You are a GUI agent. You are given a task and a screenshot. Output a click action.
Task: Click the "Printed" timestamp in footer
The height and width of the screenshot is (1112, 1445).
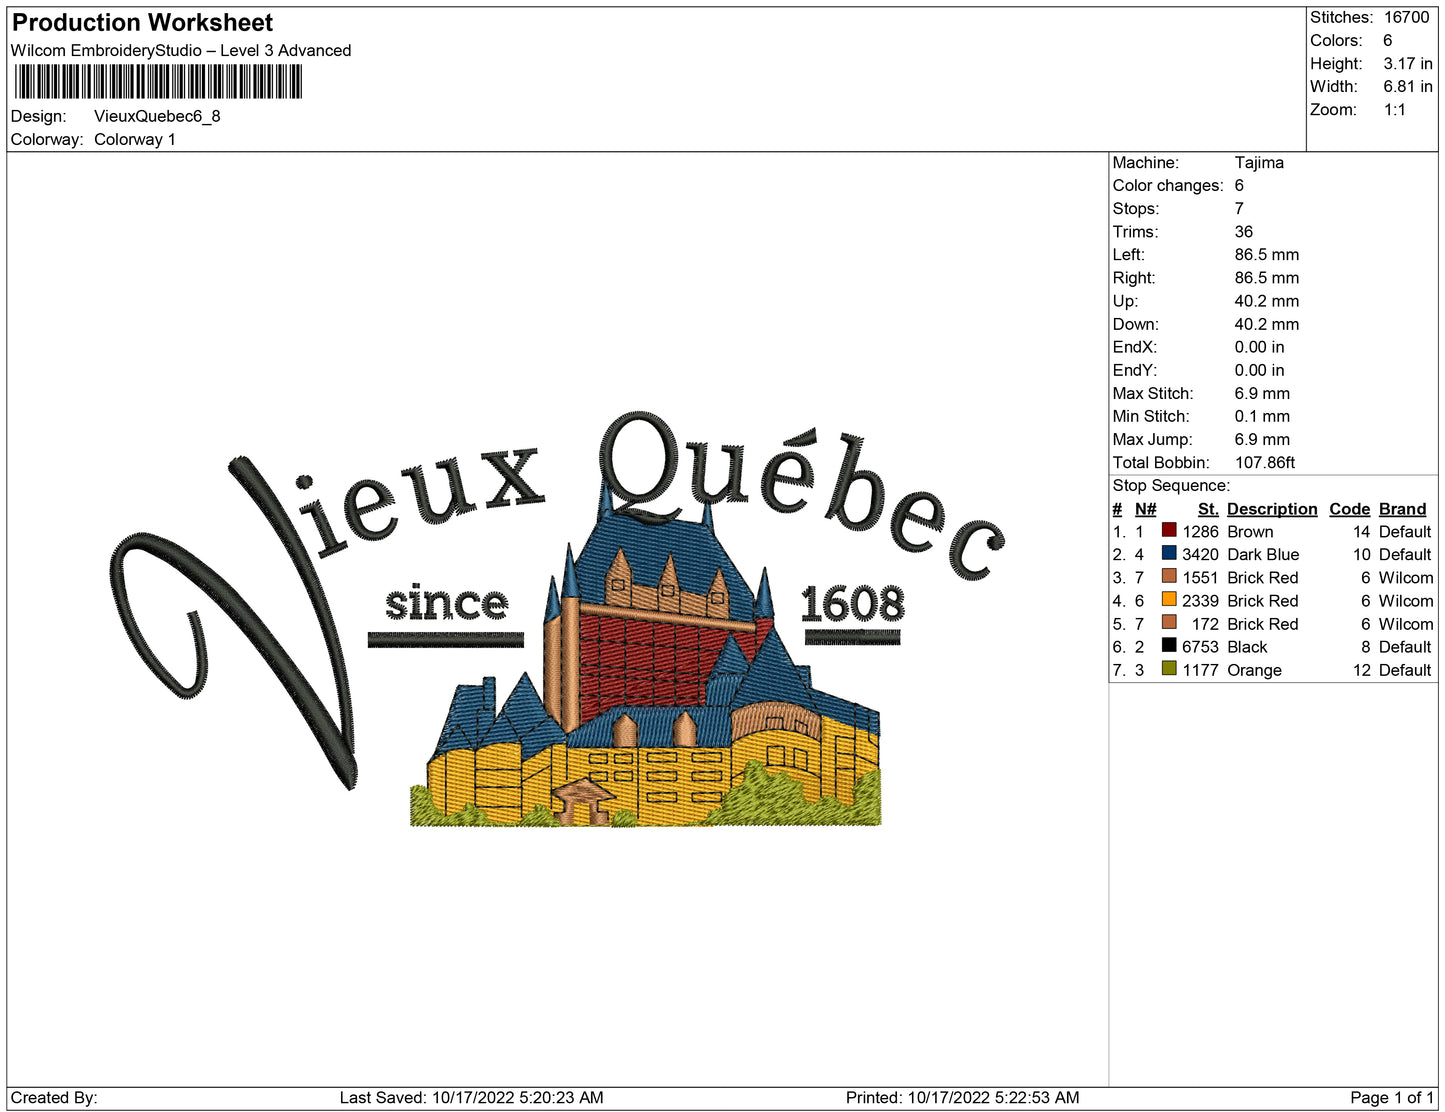click(962, 1097)
